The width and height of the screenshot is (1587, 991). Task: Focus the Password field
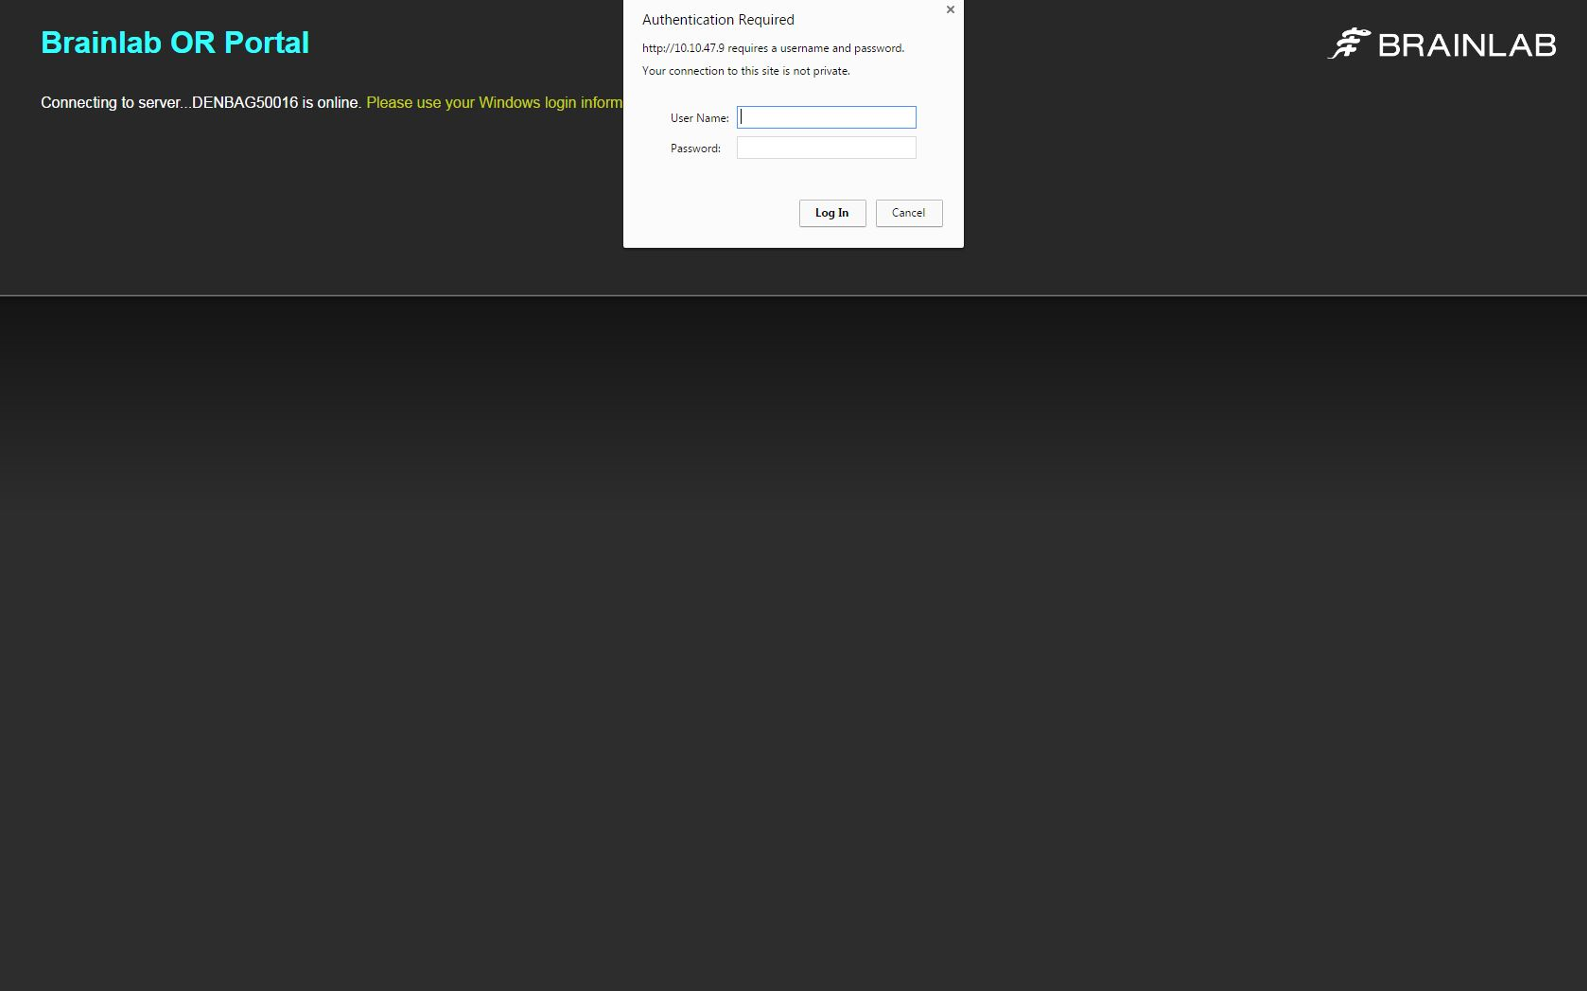826,148
